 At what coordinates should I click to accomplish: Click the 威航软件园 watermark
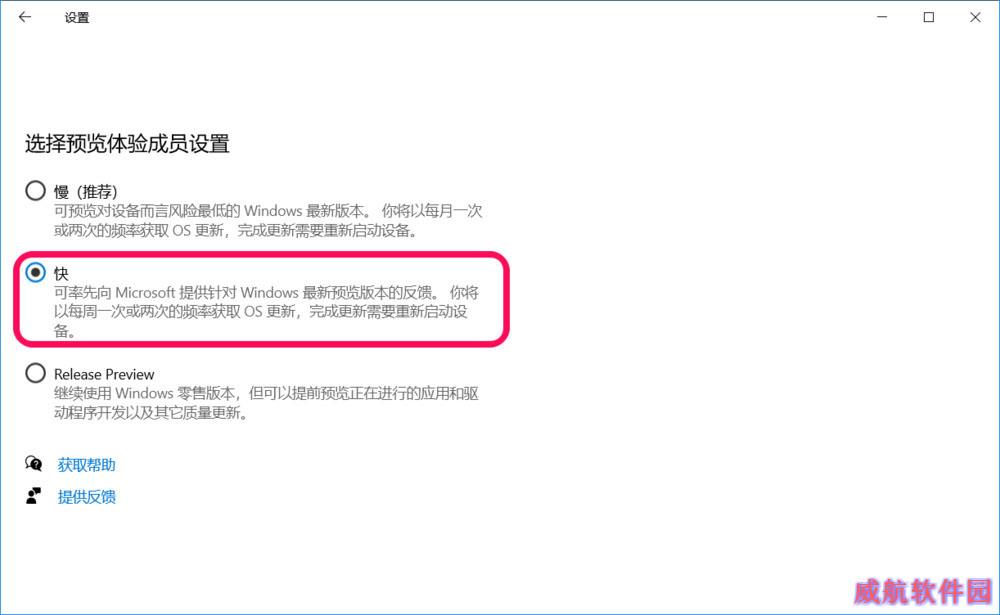click(x=922, y=592)
